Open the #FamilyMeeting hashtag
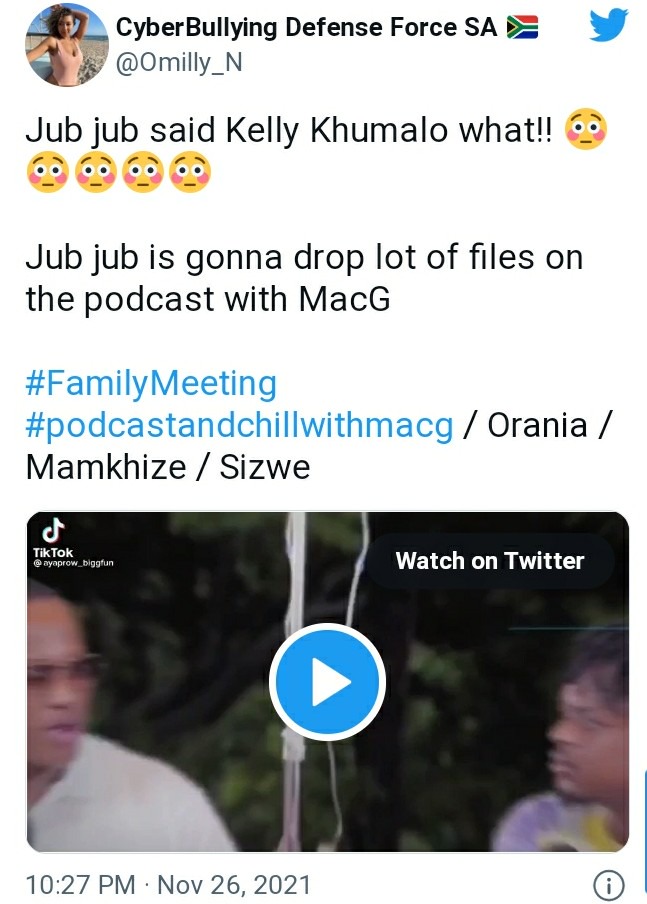The height and width of the screenshot is (904, 647). (151, 383)
